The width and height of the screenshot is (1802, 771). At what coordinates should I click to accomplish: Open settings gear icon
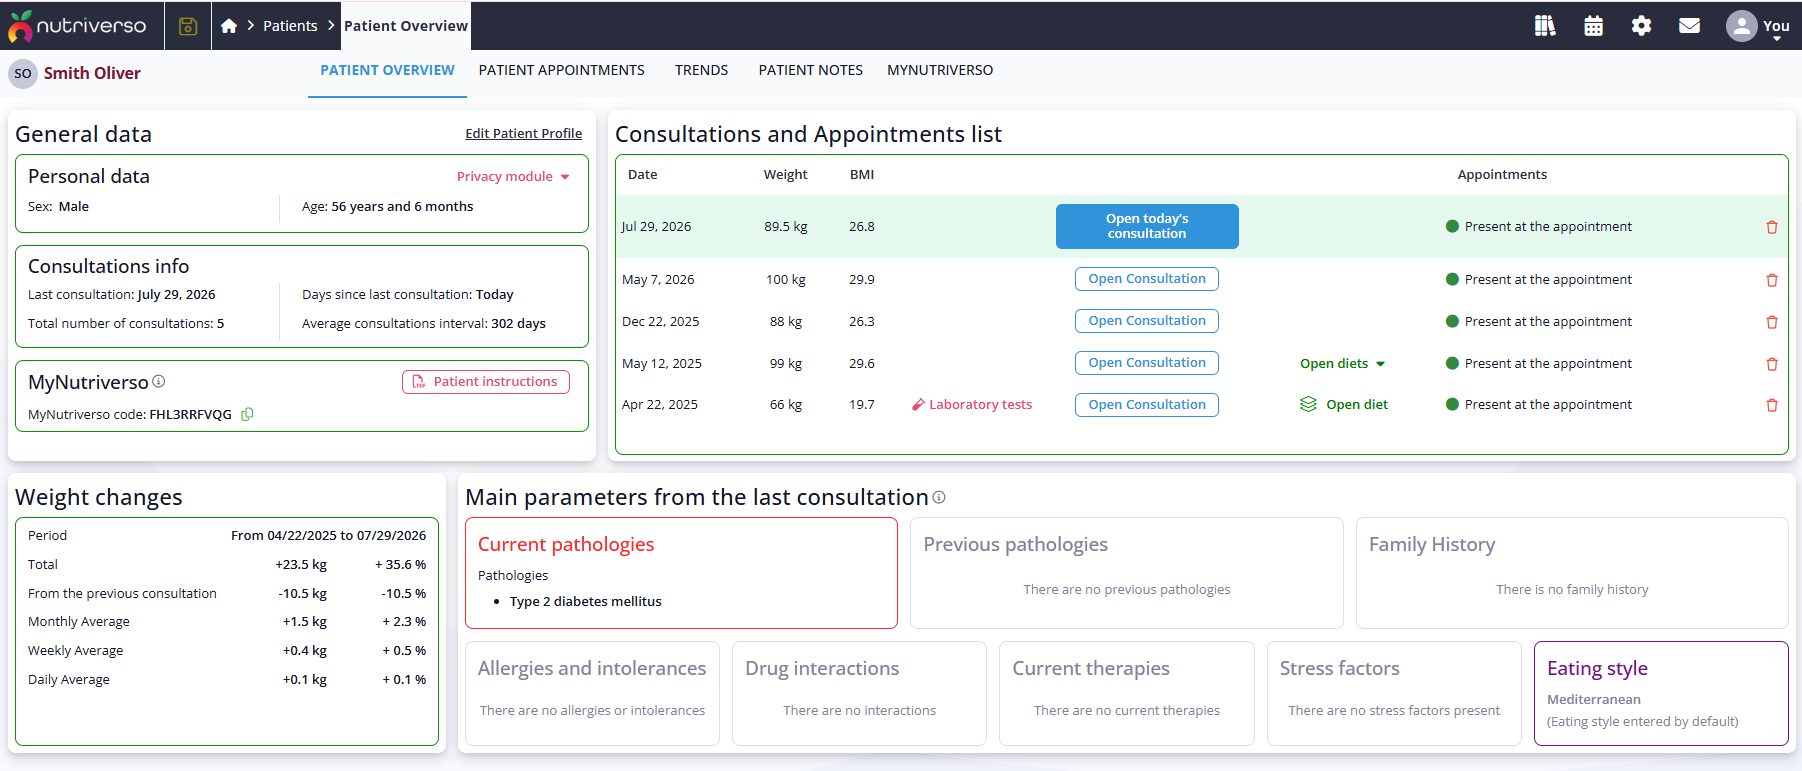pos(1641,26)
